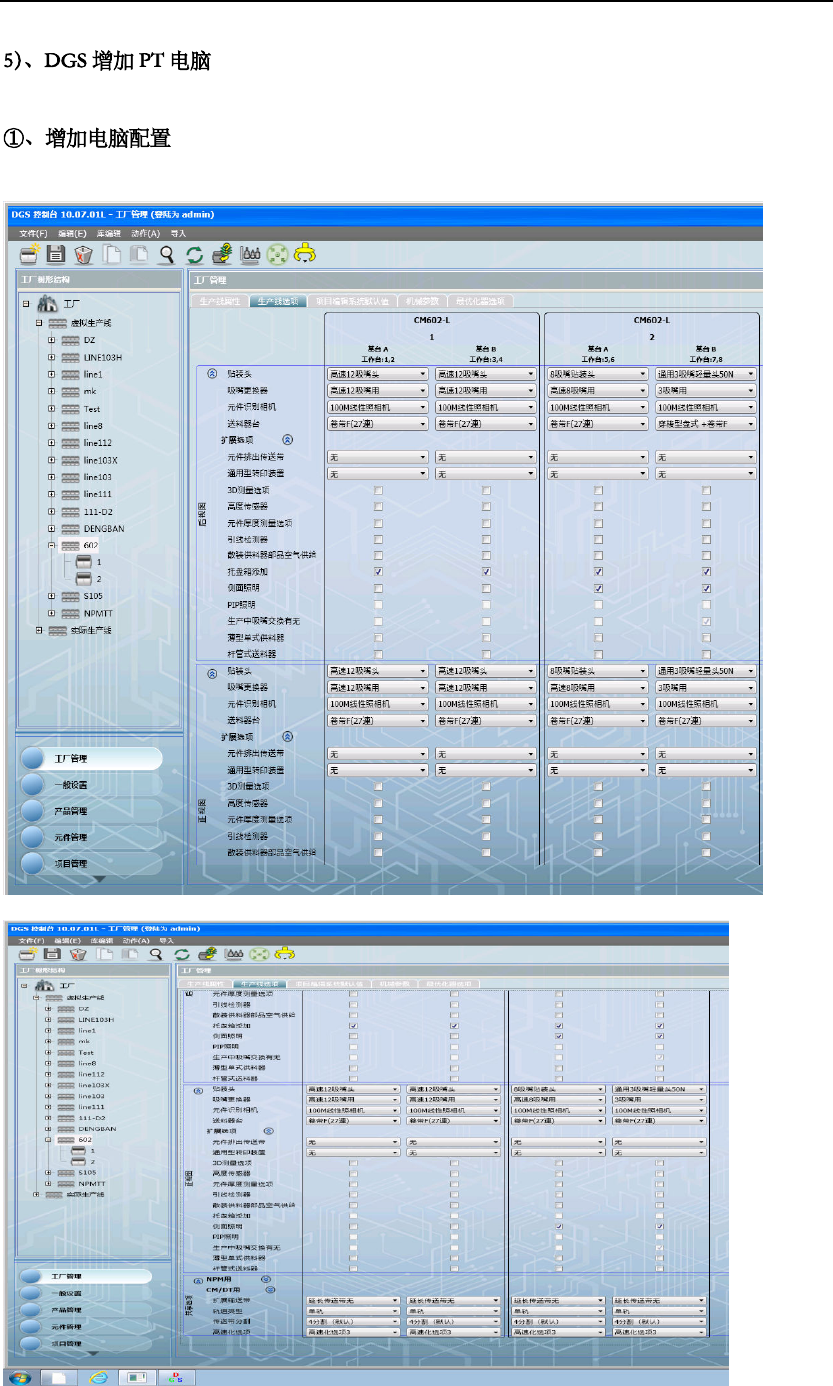The width and height of the screenshot is (833, 1386).
Task: Select 产品管理 label in upper window sidebar
Action: [x=70, y=811]
